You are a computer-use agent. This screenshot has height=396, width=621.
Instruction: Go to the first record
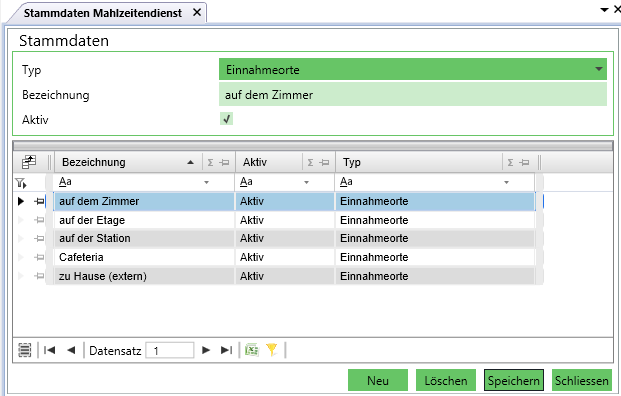[x=50, y=350]
